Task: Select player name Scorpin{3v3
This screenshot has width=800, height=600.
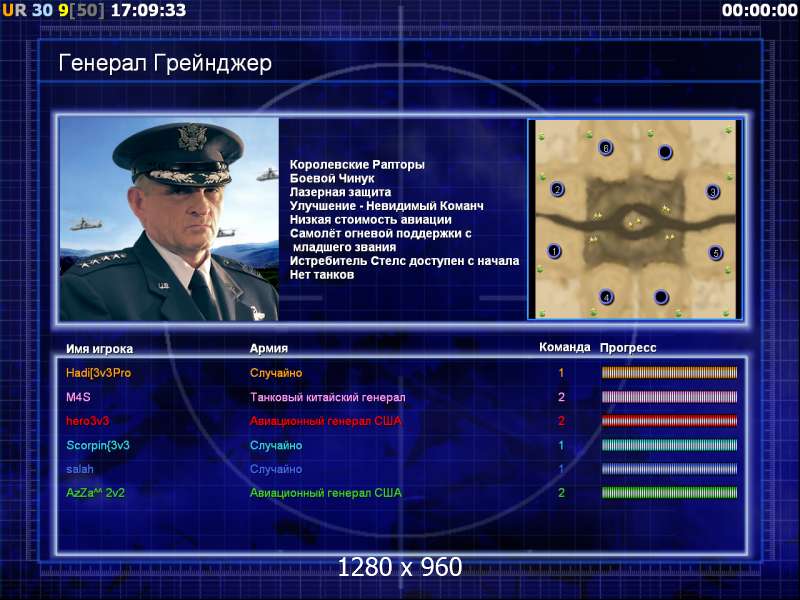Action: pyautogui.click(x=98, y=445)
